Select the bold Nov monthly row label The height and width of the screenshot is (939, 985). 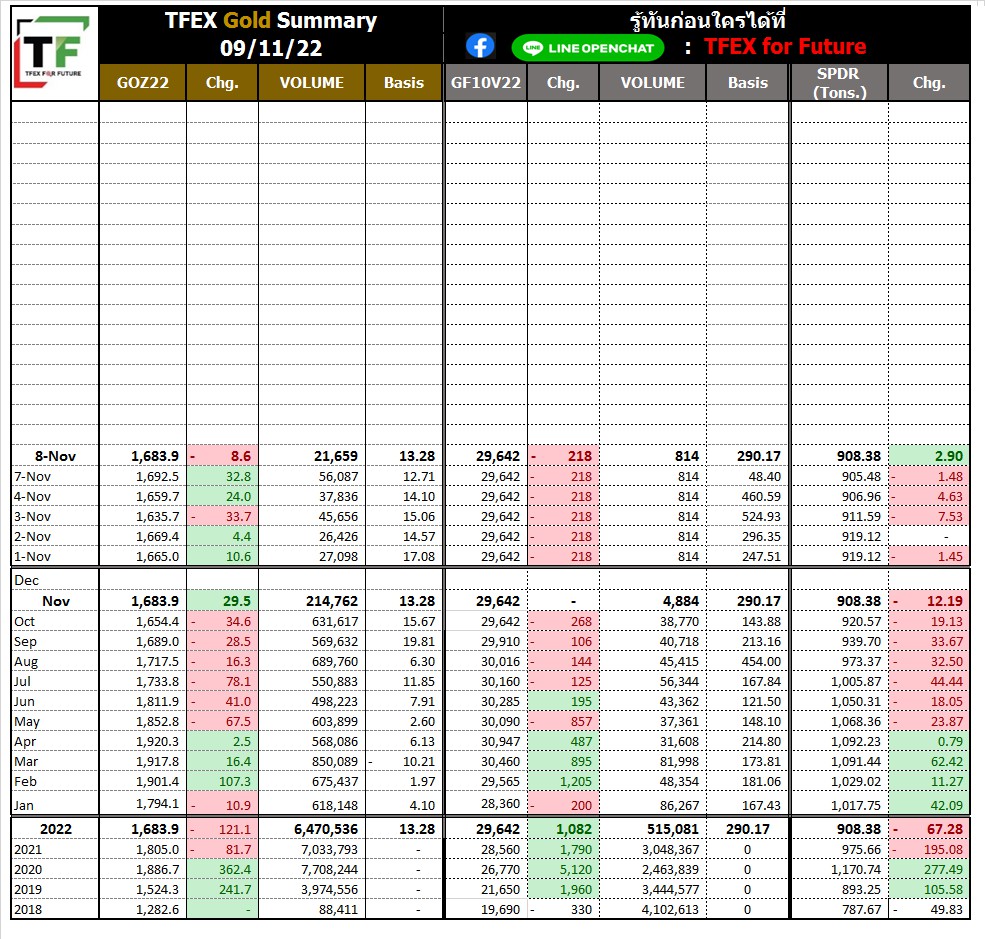point(56,601)
